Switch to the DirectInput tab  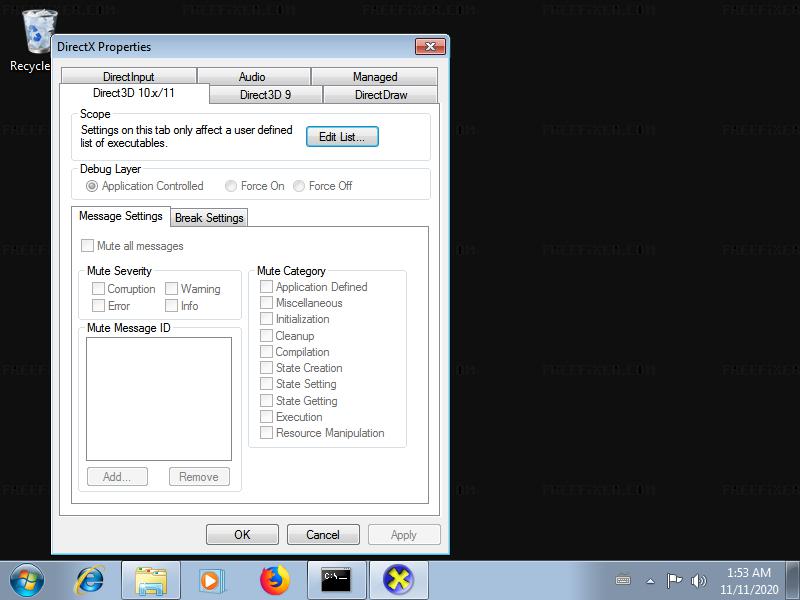(x=129, y=77)
